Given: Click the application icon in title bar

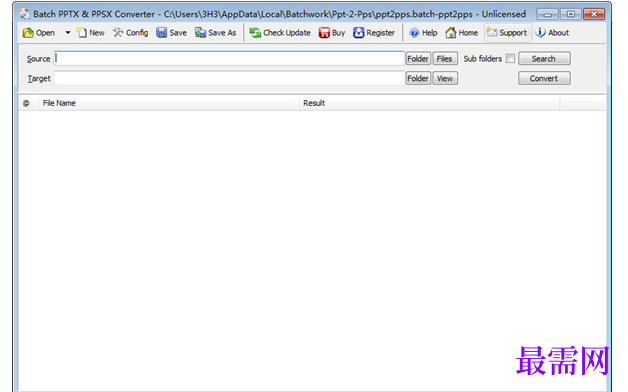Looking at the screenshot, I should [x=24, y=14].
